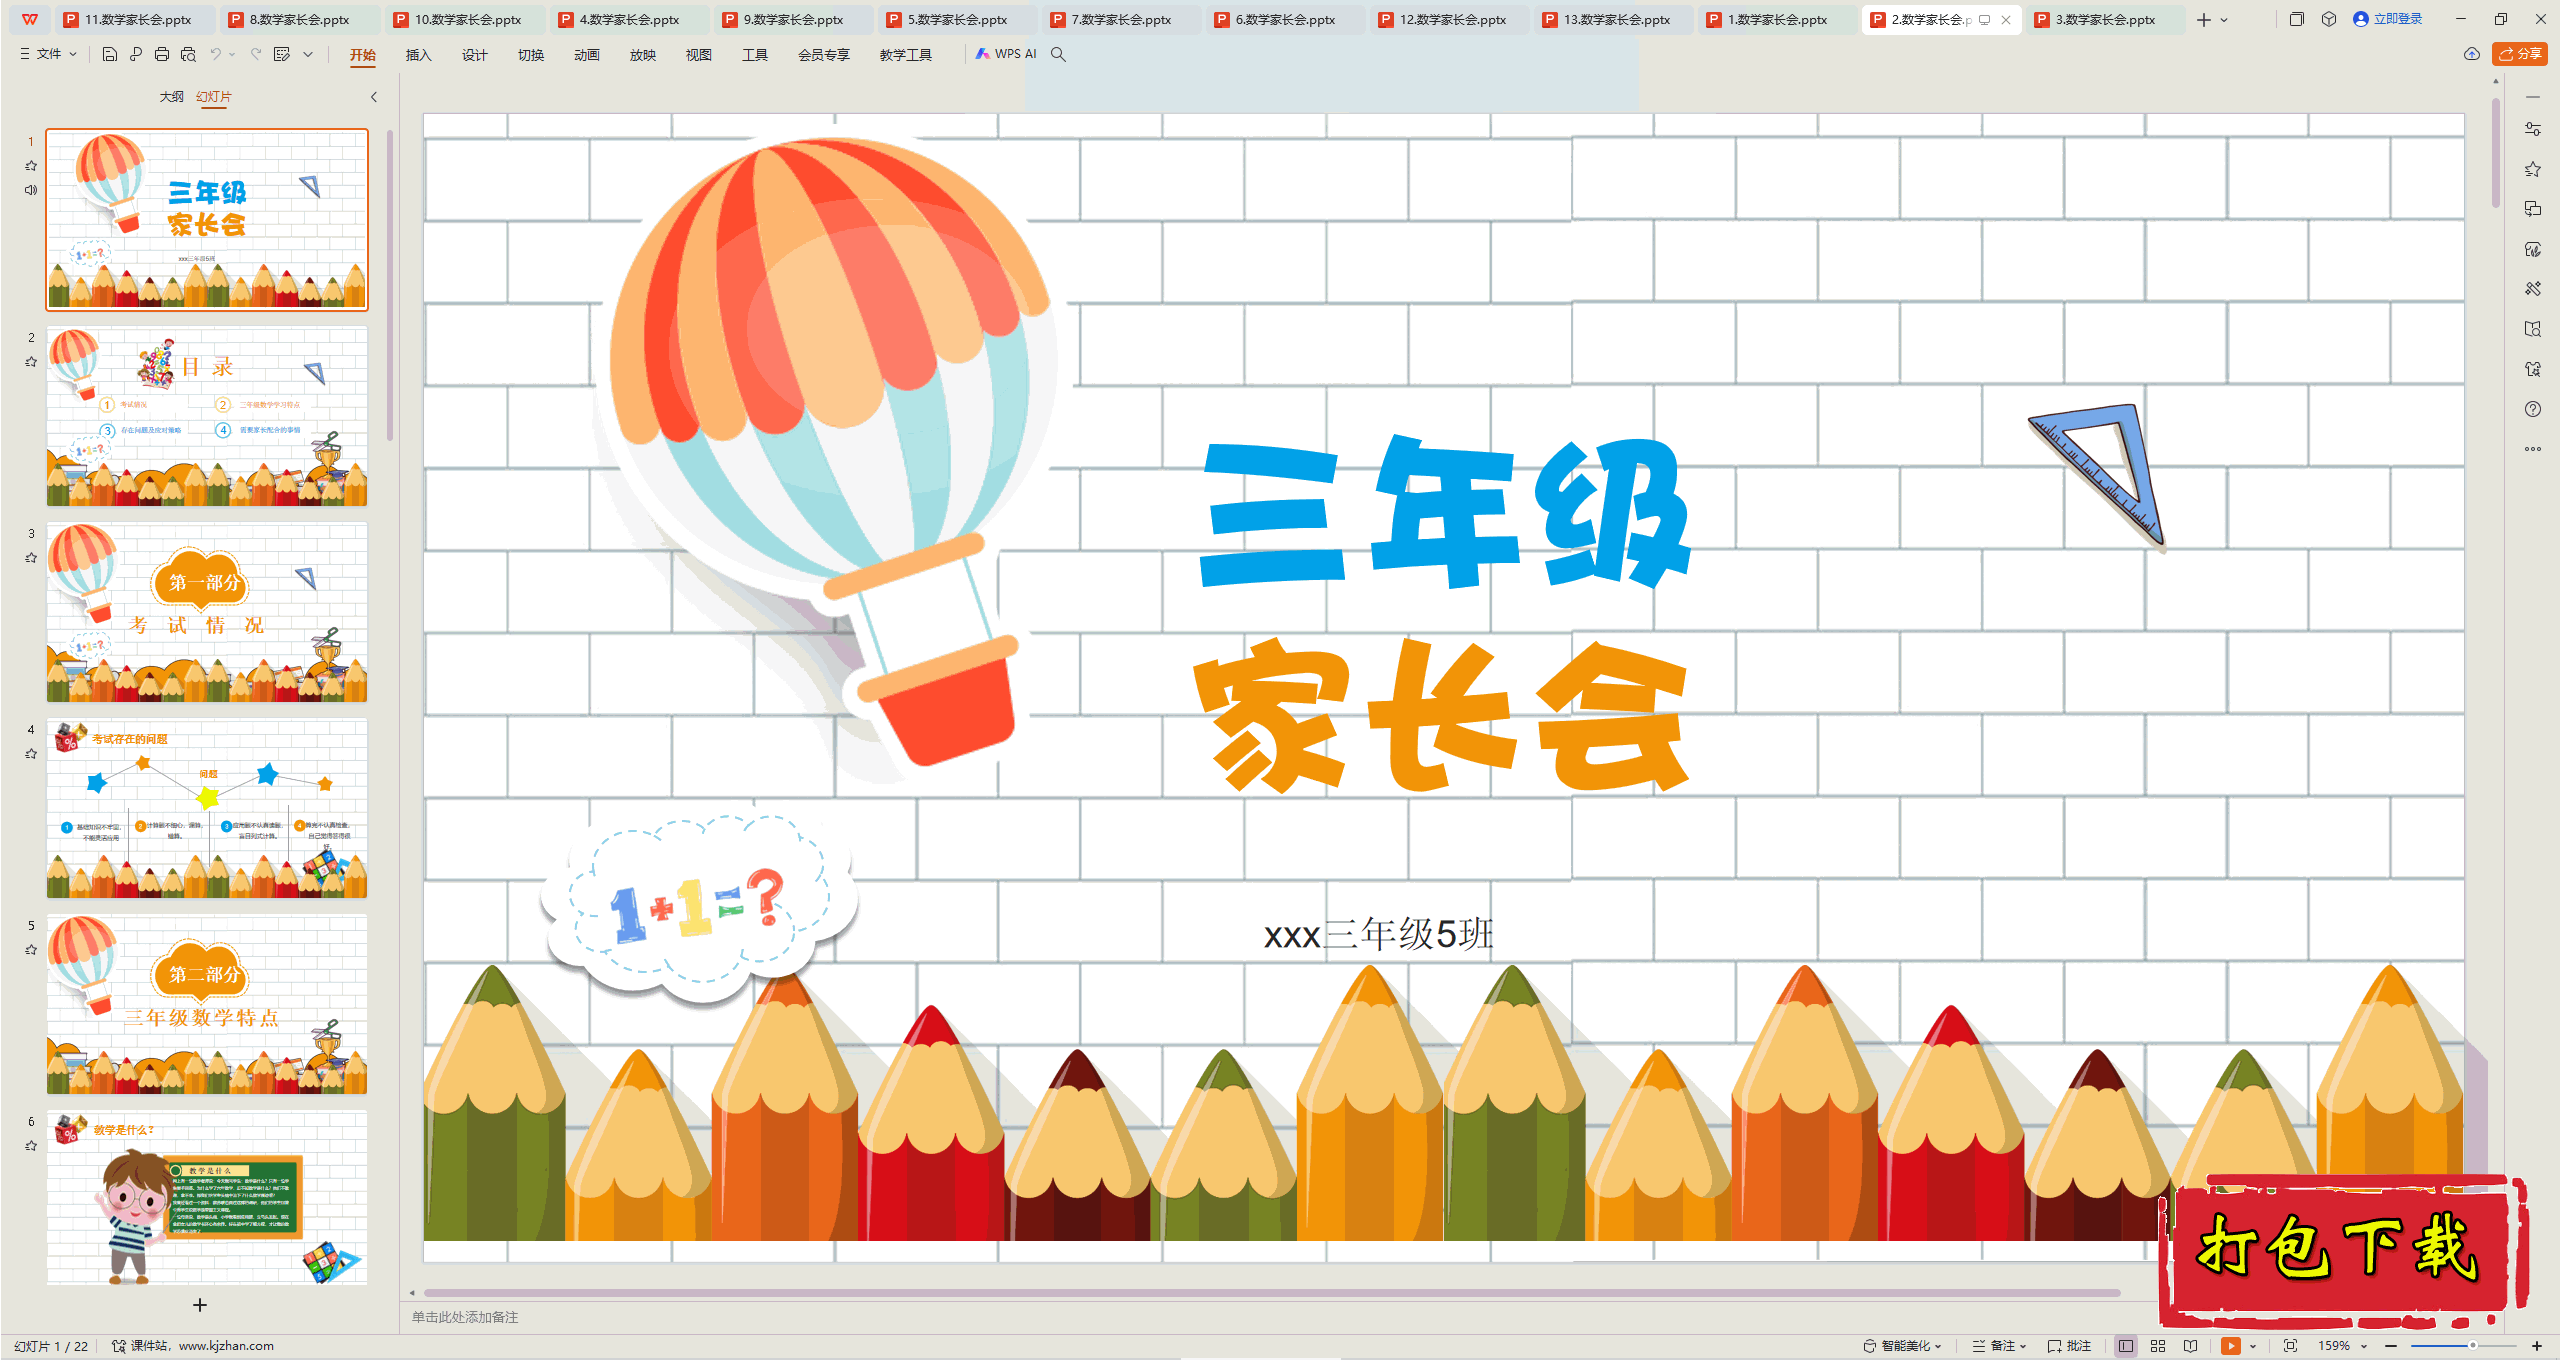
Task: Switch sidebar to 幻灯片 slides view
Action: pyautogui.click(x=213, y=97)
